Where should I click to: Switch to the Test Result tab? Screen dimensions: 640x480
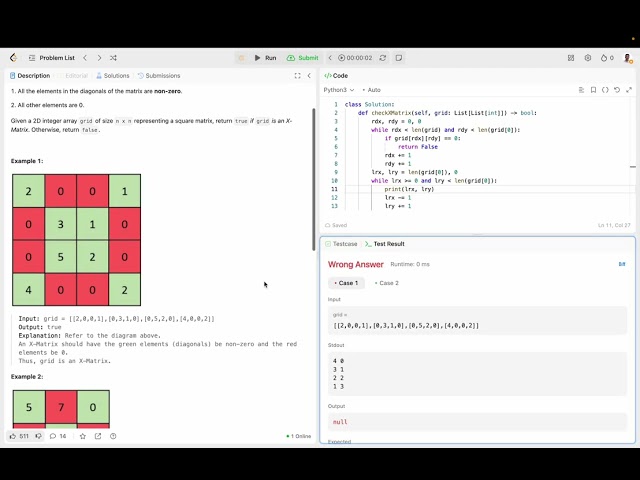[x=384, y=244]
